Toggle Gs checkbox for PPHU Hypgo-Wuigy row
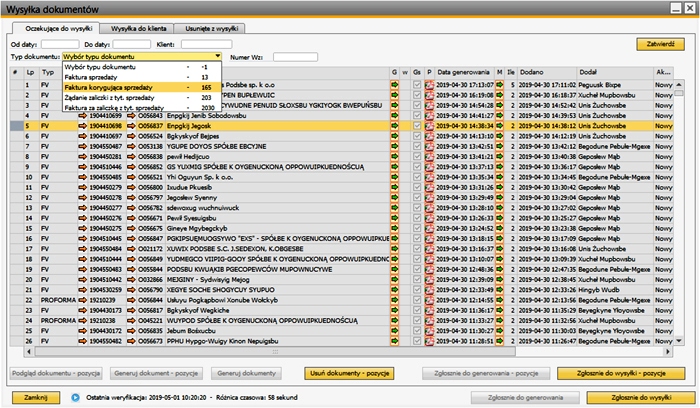 pyautogui.click(x=417, y=341)
